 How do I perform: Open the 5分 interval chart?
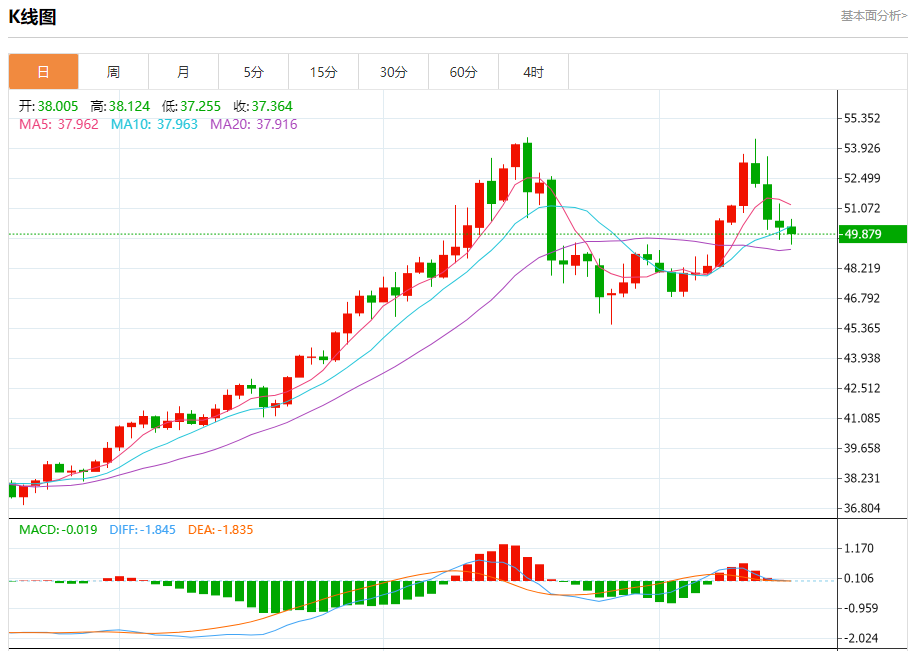(x=253, y=72)
